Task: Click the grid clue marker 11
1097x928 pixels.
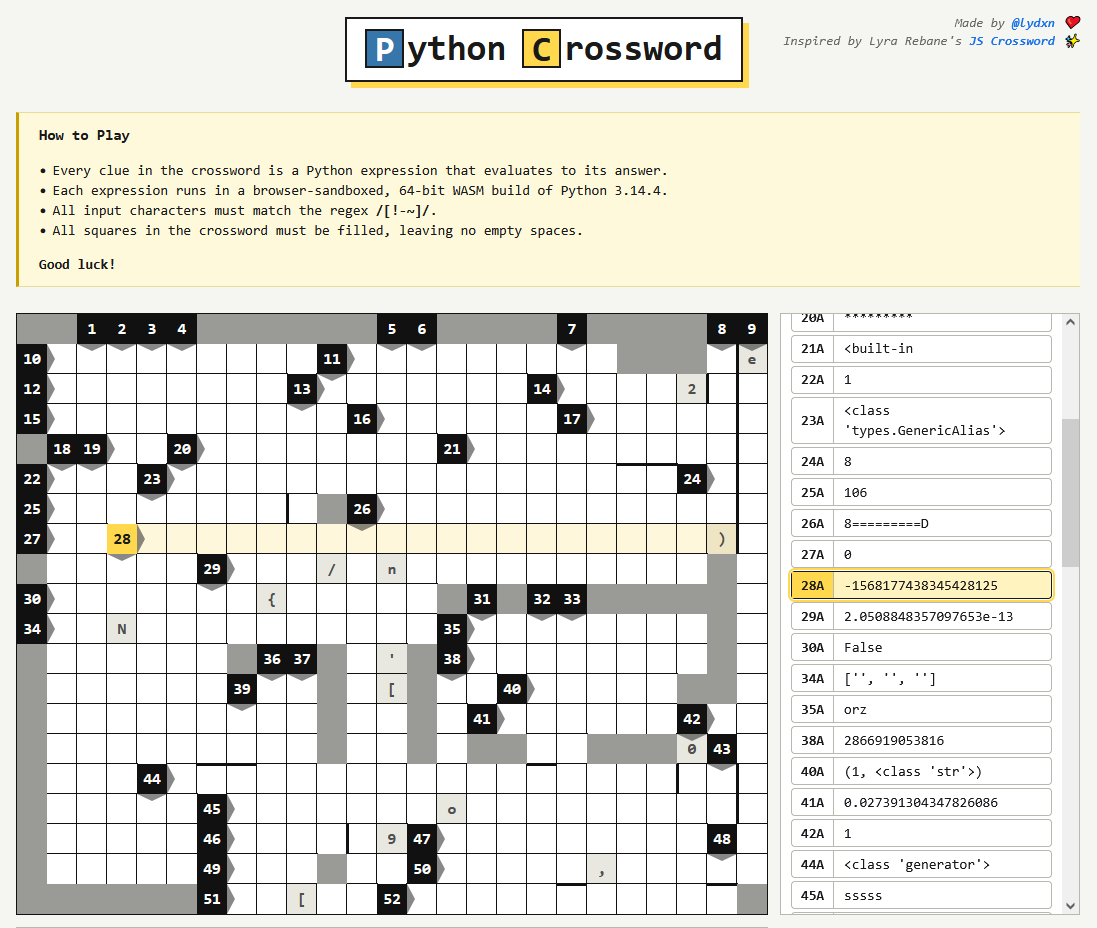Action: 332,359
